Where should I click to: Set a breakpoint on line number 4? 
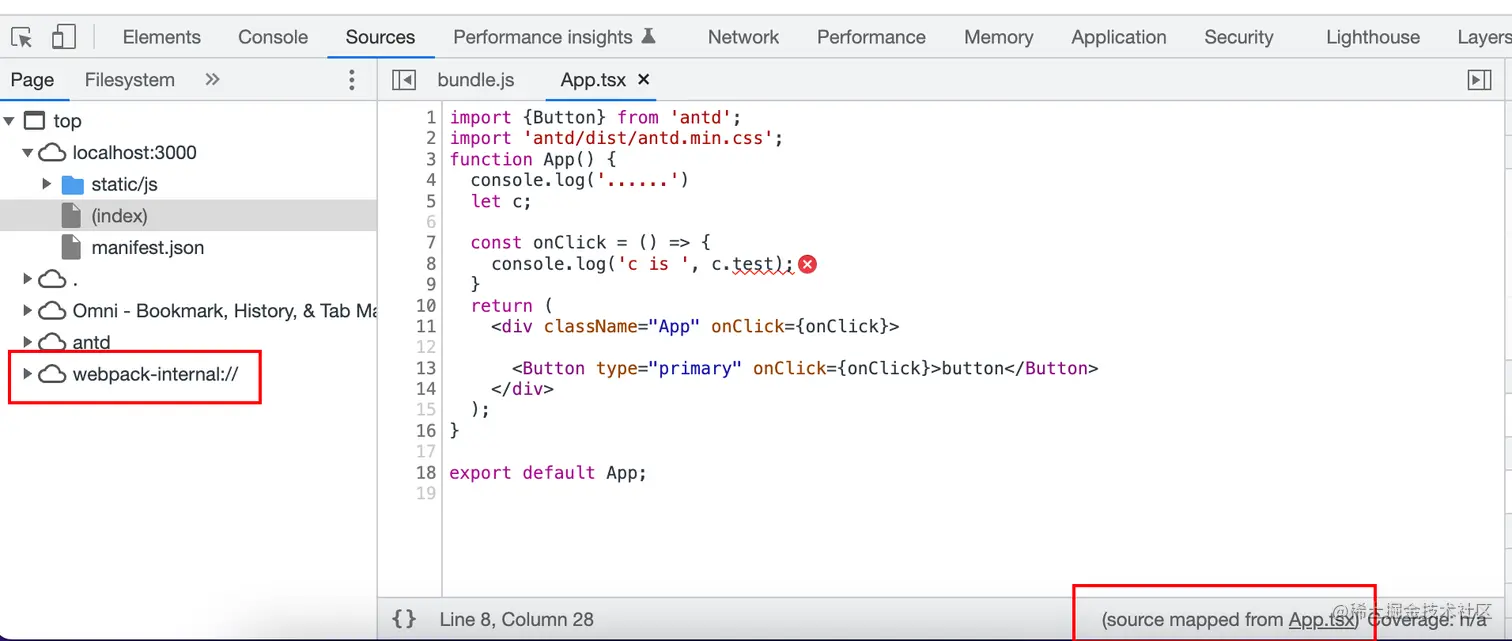(x=431, y=180)
